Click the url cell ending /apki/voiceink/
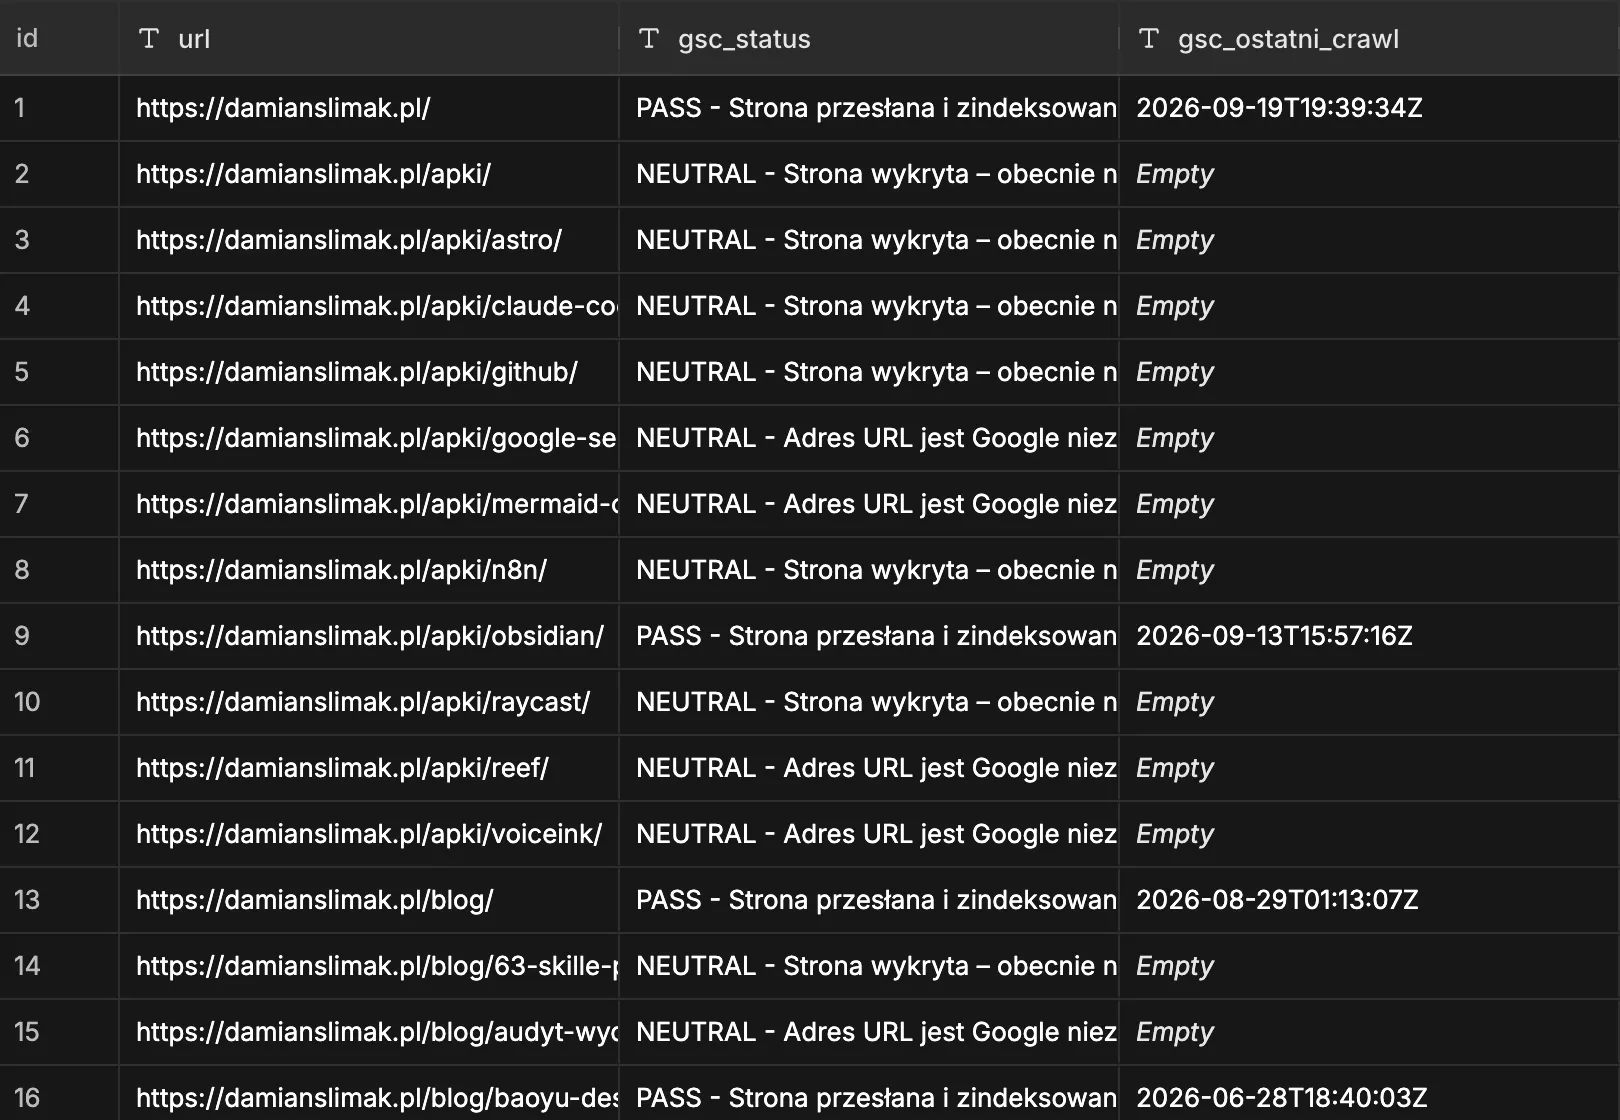 tap(369, 834)
